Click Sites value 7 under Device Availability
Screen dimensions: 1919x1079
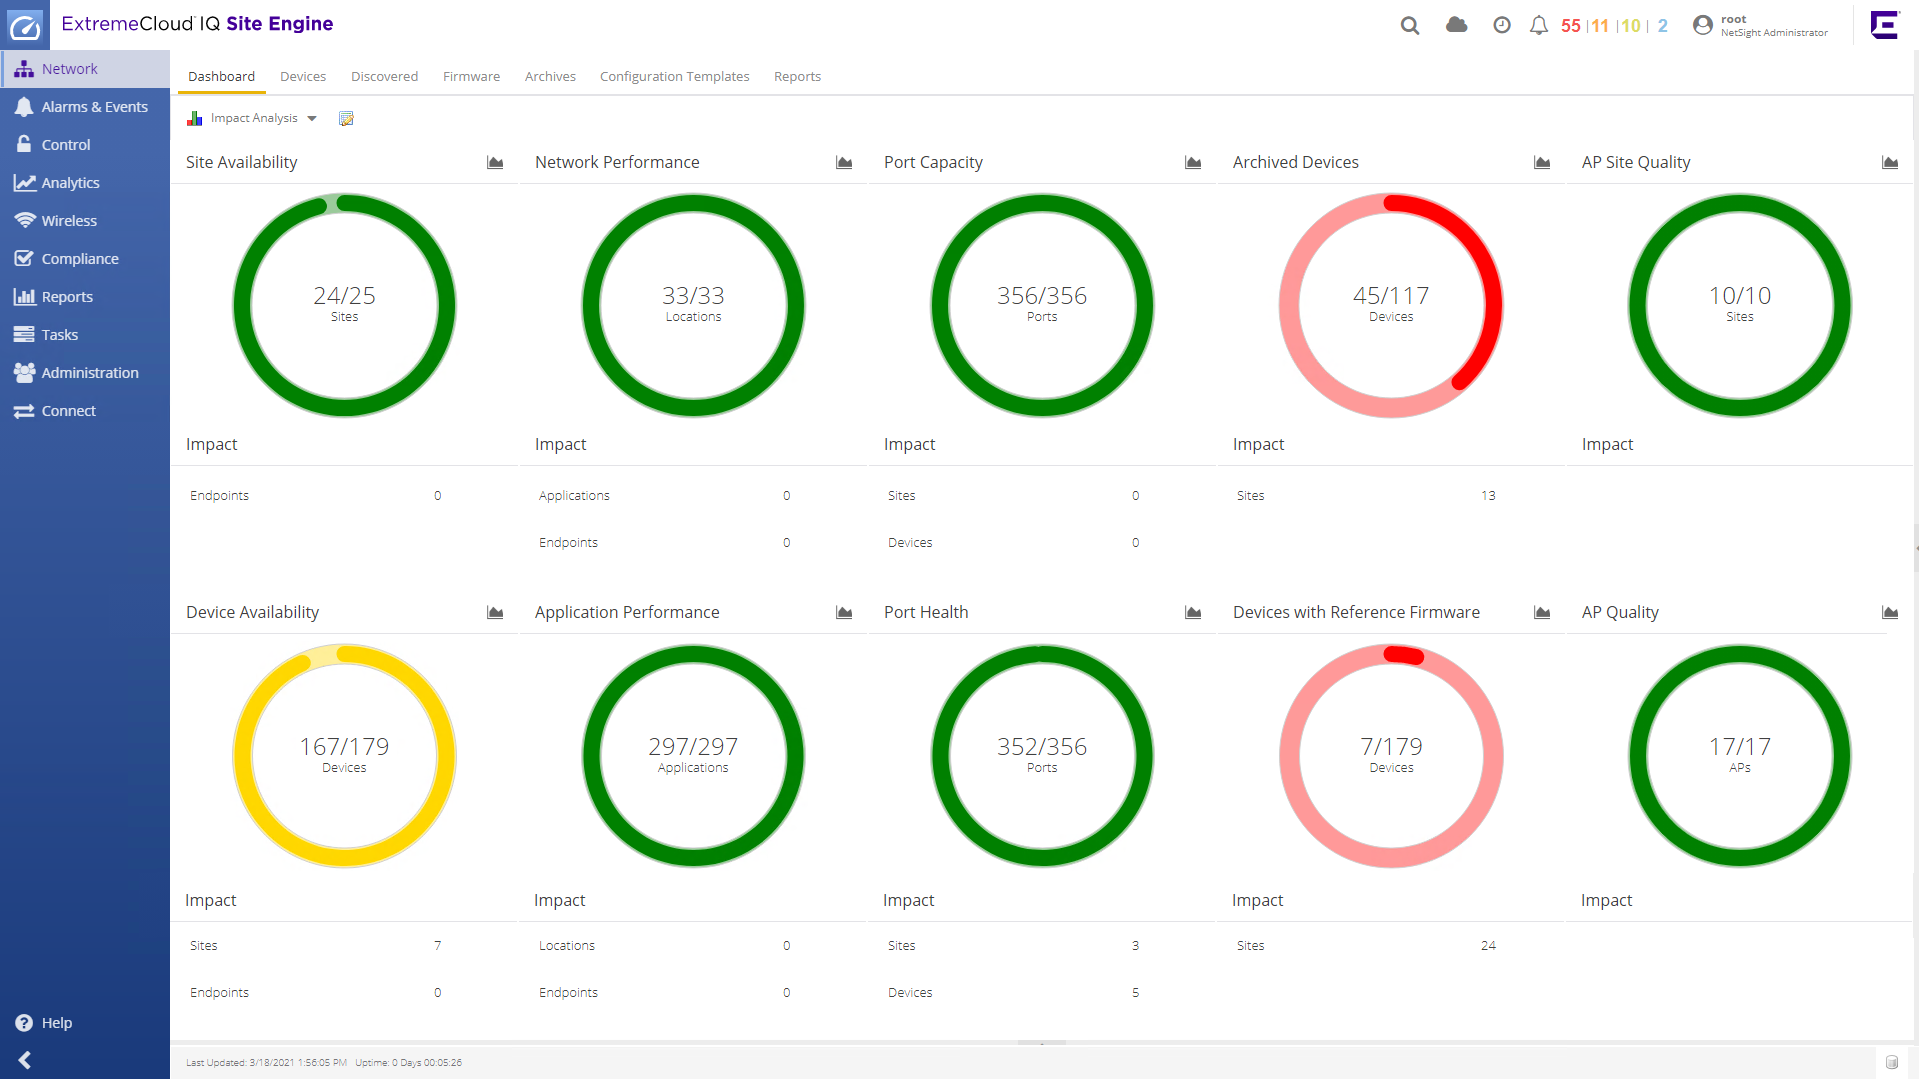(437, 946)
